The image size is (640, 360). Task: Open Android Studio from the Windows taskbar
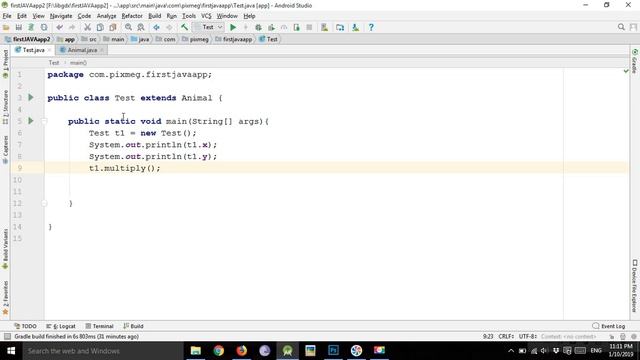coord(287,351)
